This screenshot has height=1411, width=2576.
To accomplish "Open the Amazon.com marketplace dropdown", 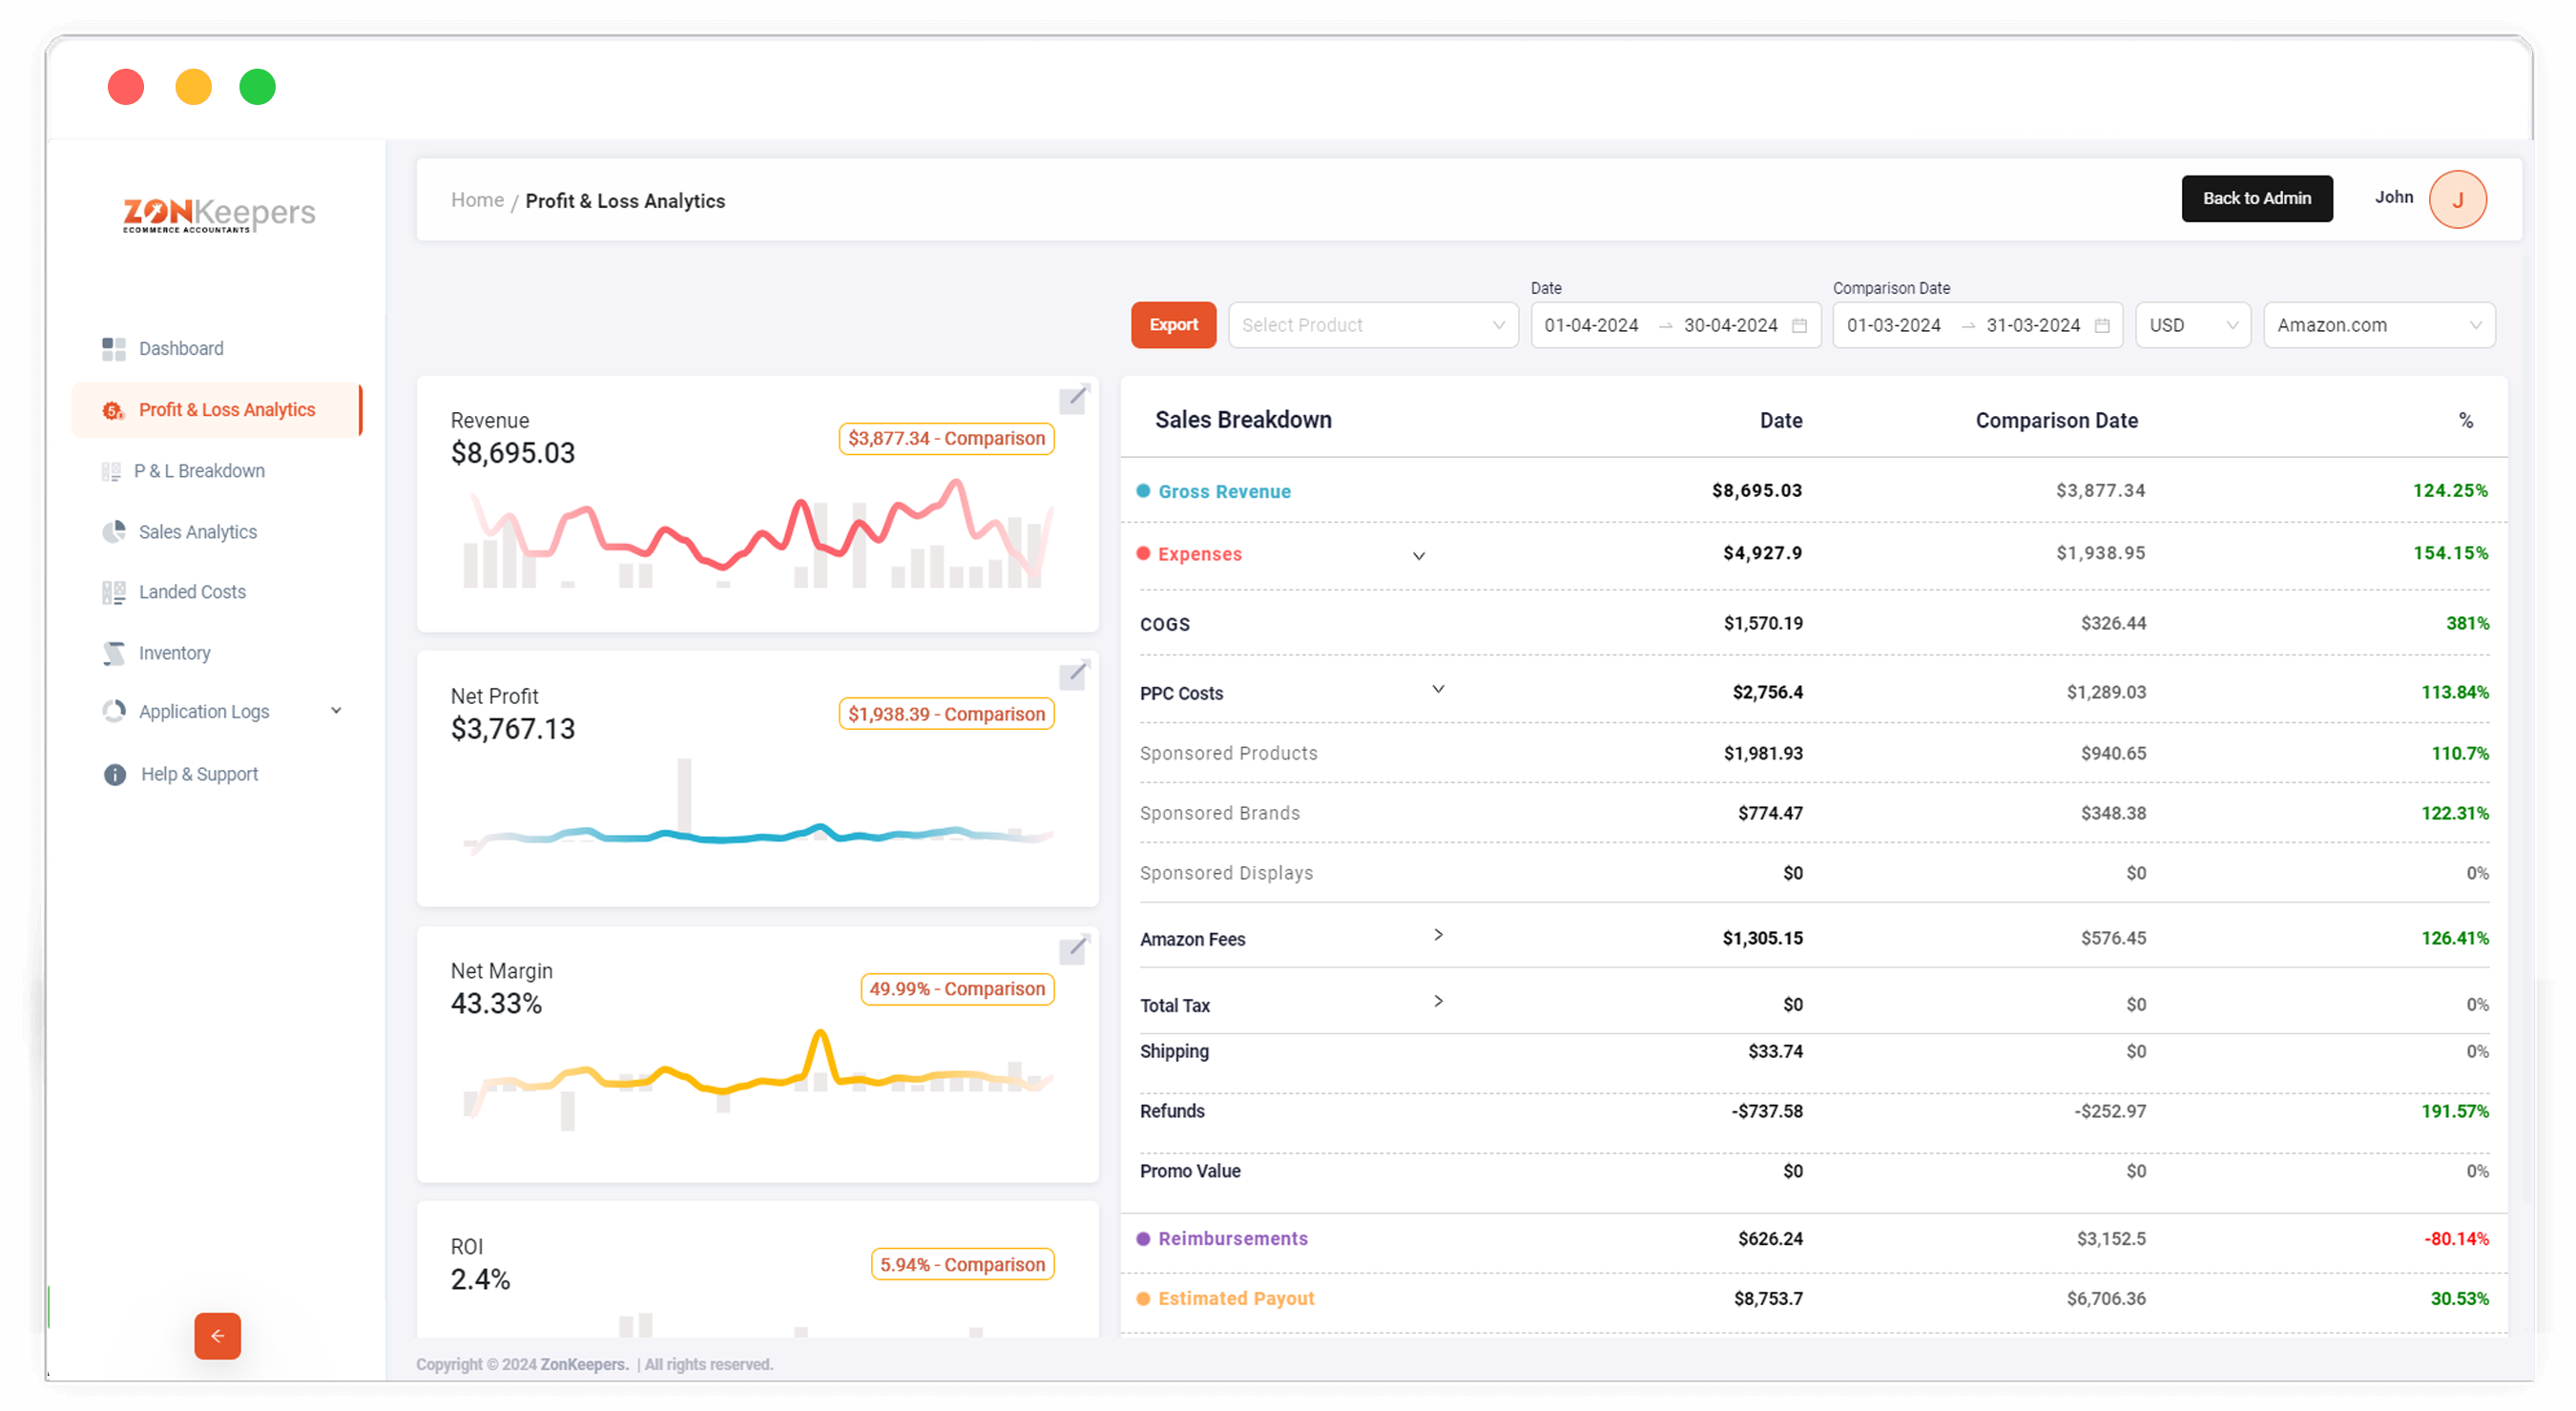I will pyautogui.click(x=2378, y=325).
